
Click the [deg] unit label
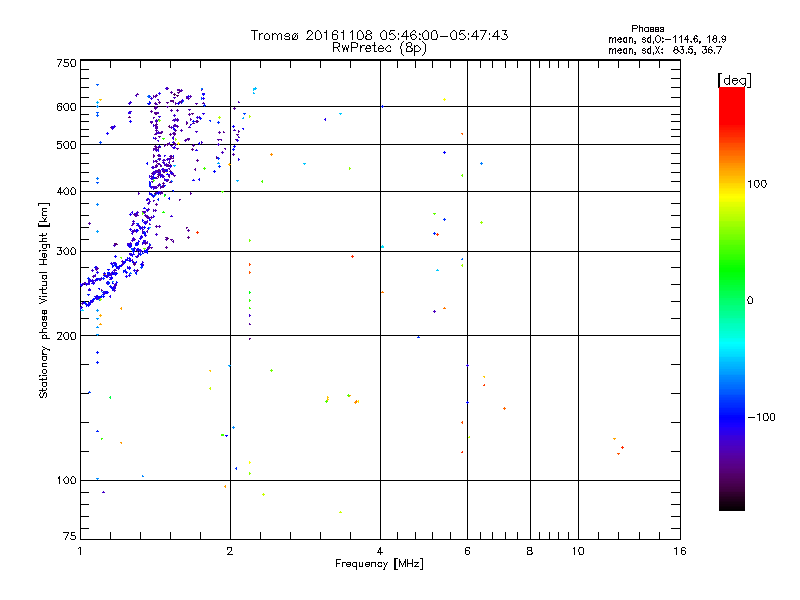[734, 80]
